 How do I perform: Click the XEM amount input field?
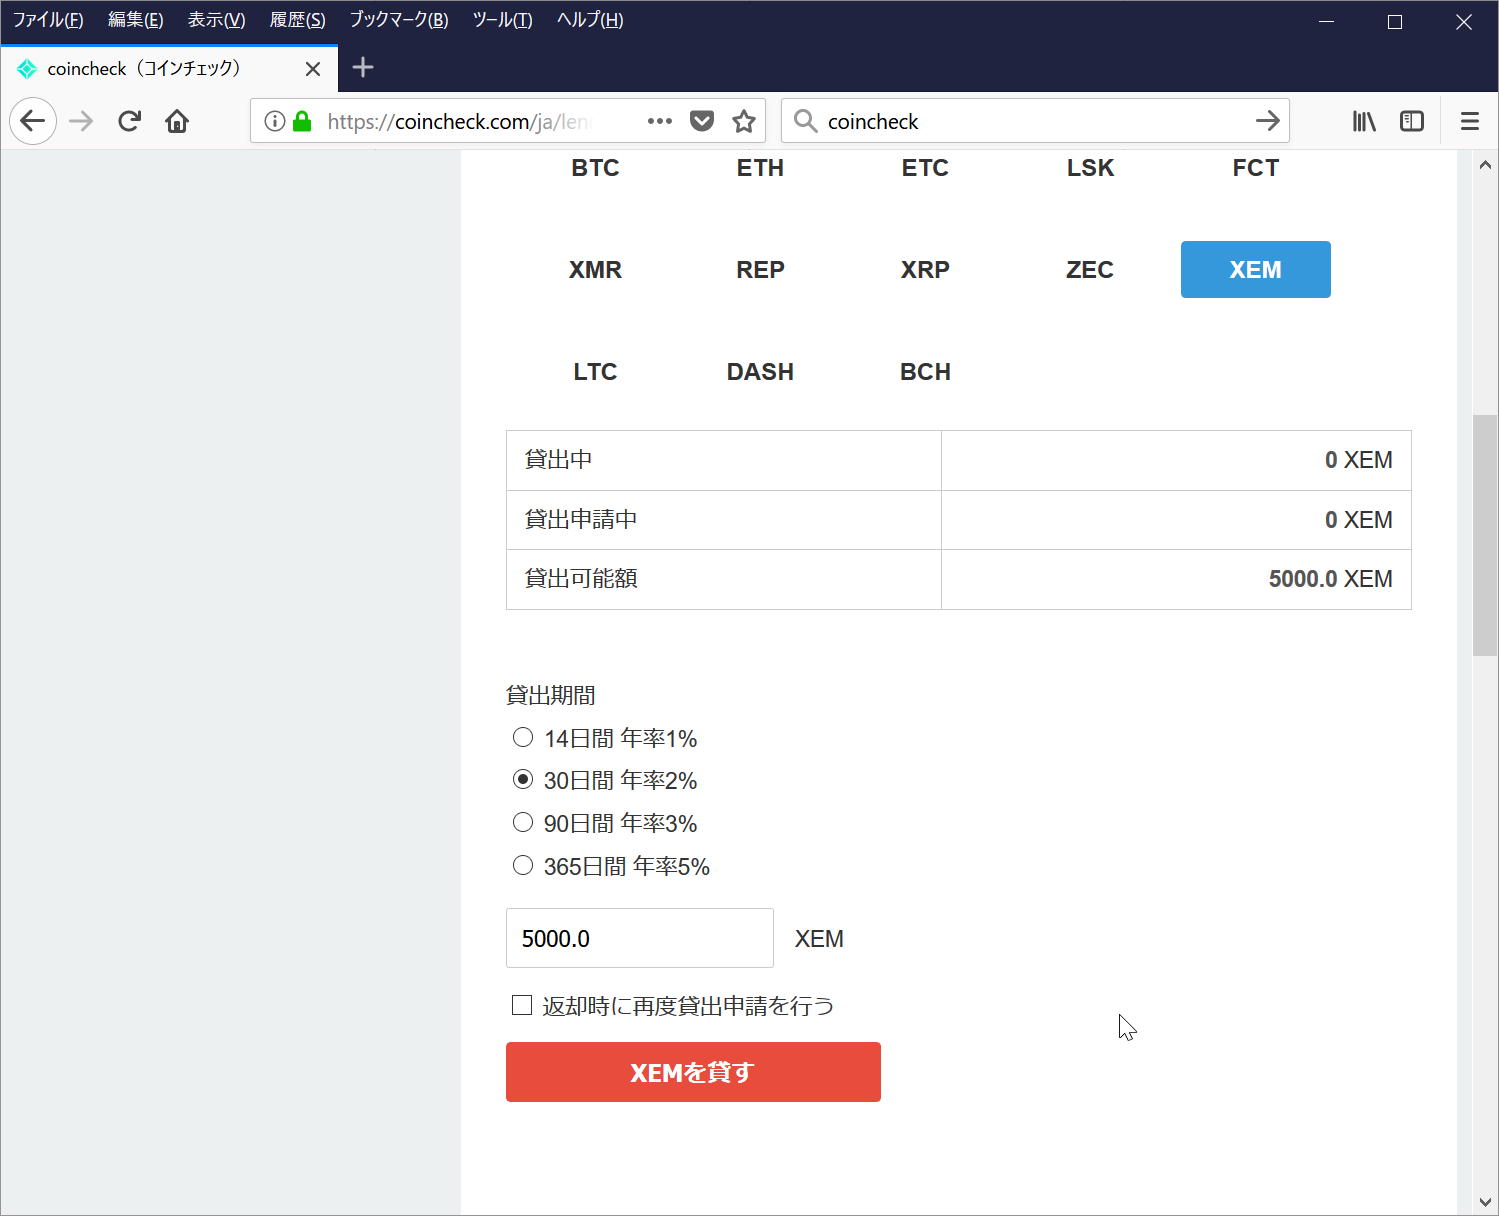(640, 938)
